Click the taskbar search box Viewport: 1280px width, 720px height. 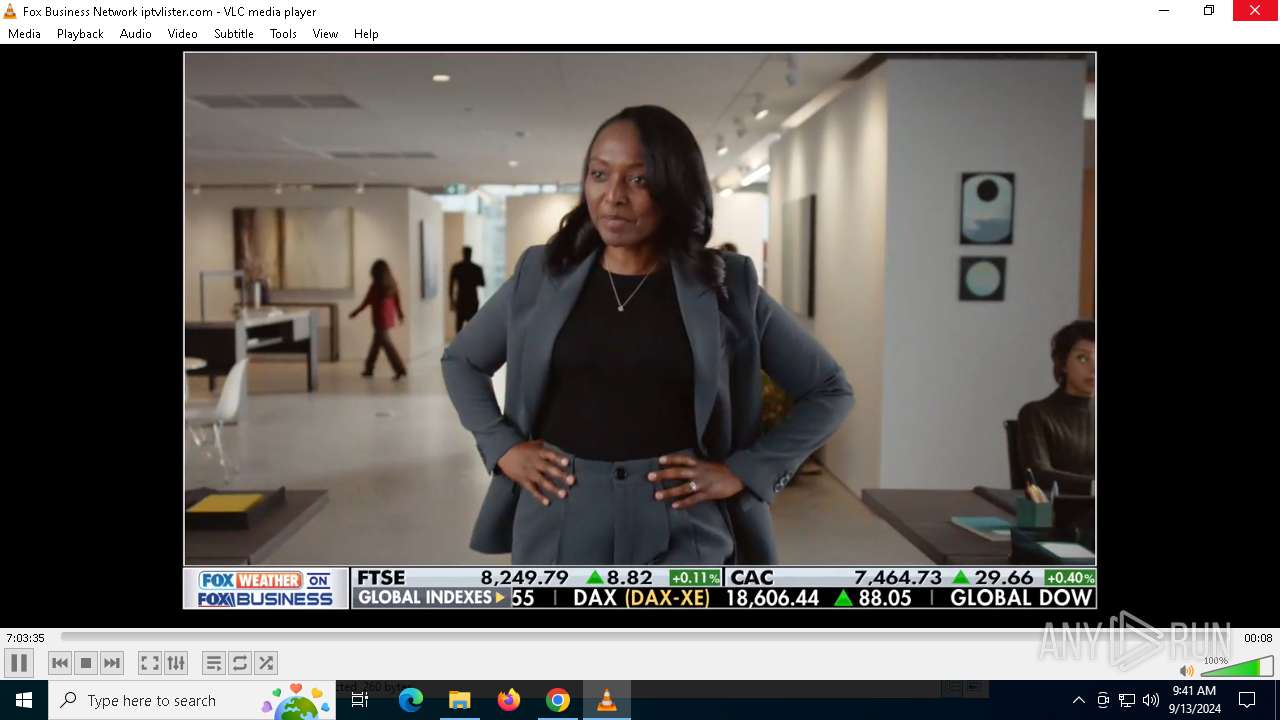click(x=192, y=700)
